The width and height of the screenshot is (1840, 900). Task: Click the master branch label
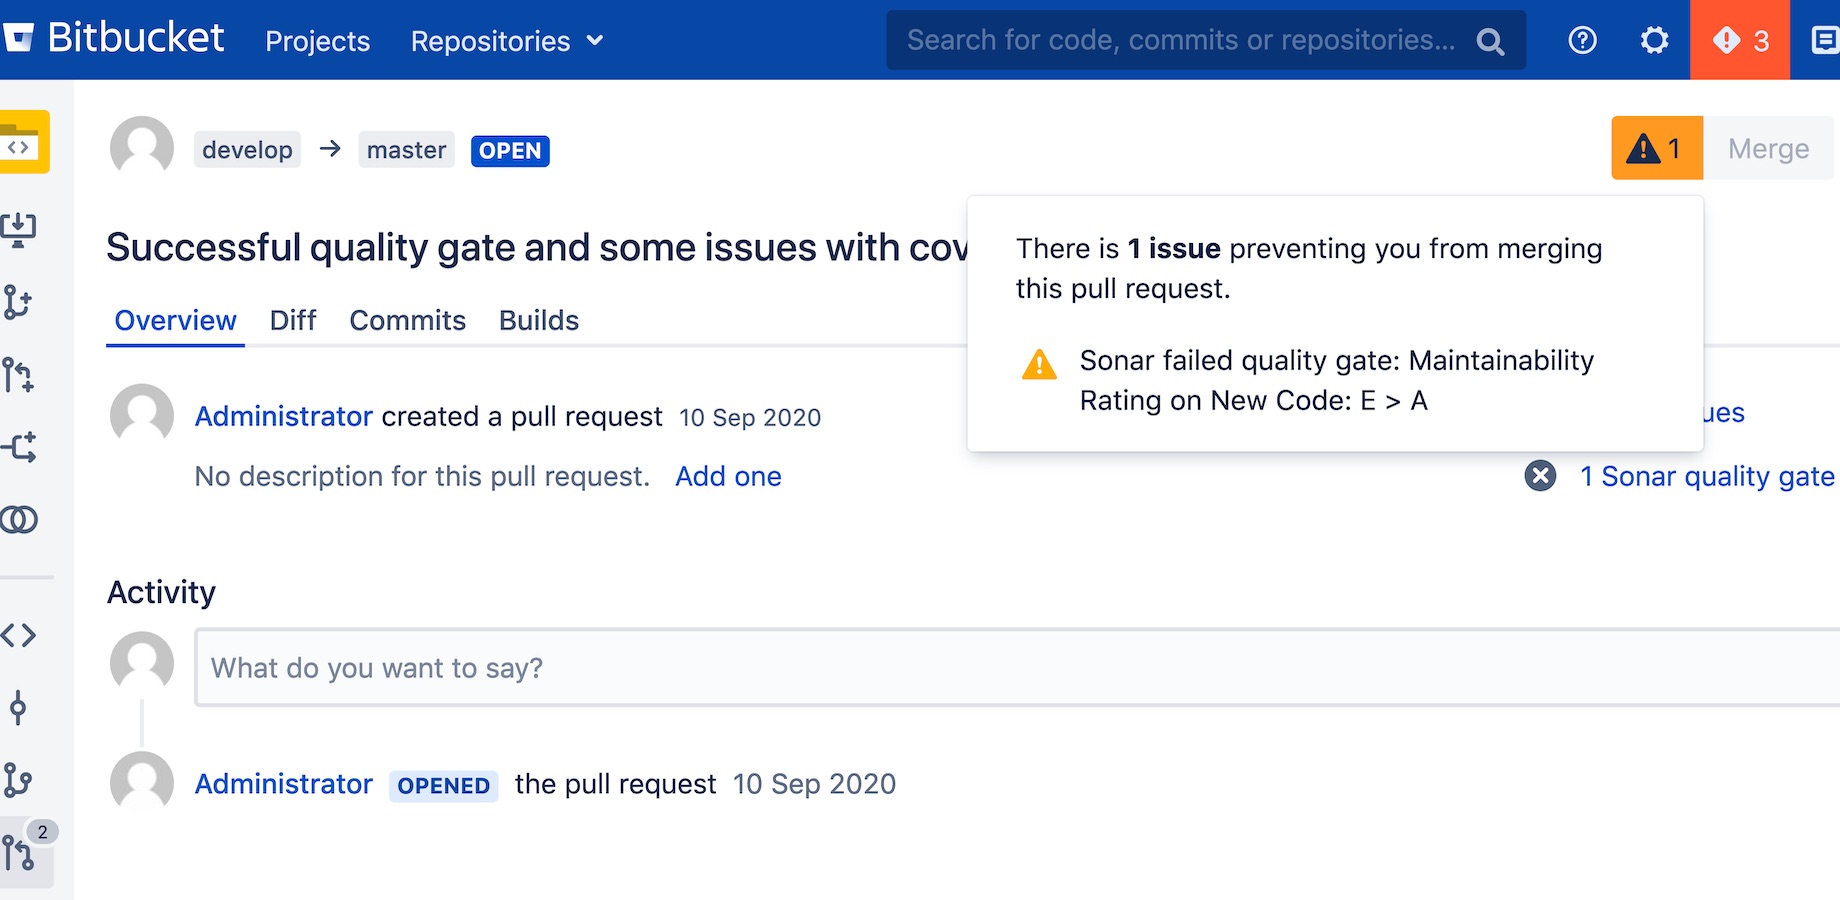pos(406,150)
